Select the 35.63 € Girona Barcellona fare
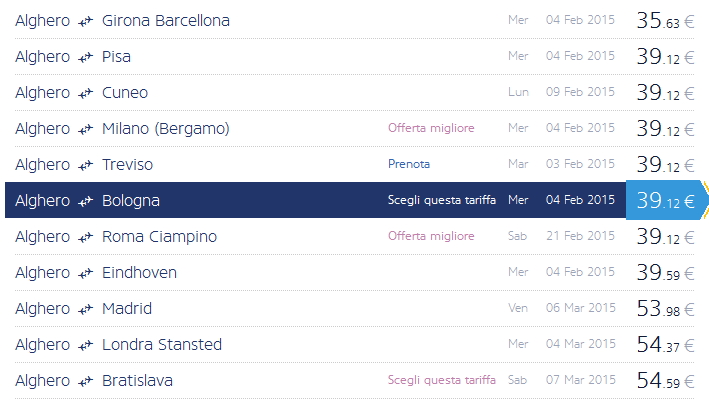 coord(665,21)
